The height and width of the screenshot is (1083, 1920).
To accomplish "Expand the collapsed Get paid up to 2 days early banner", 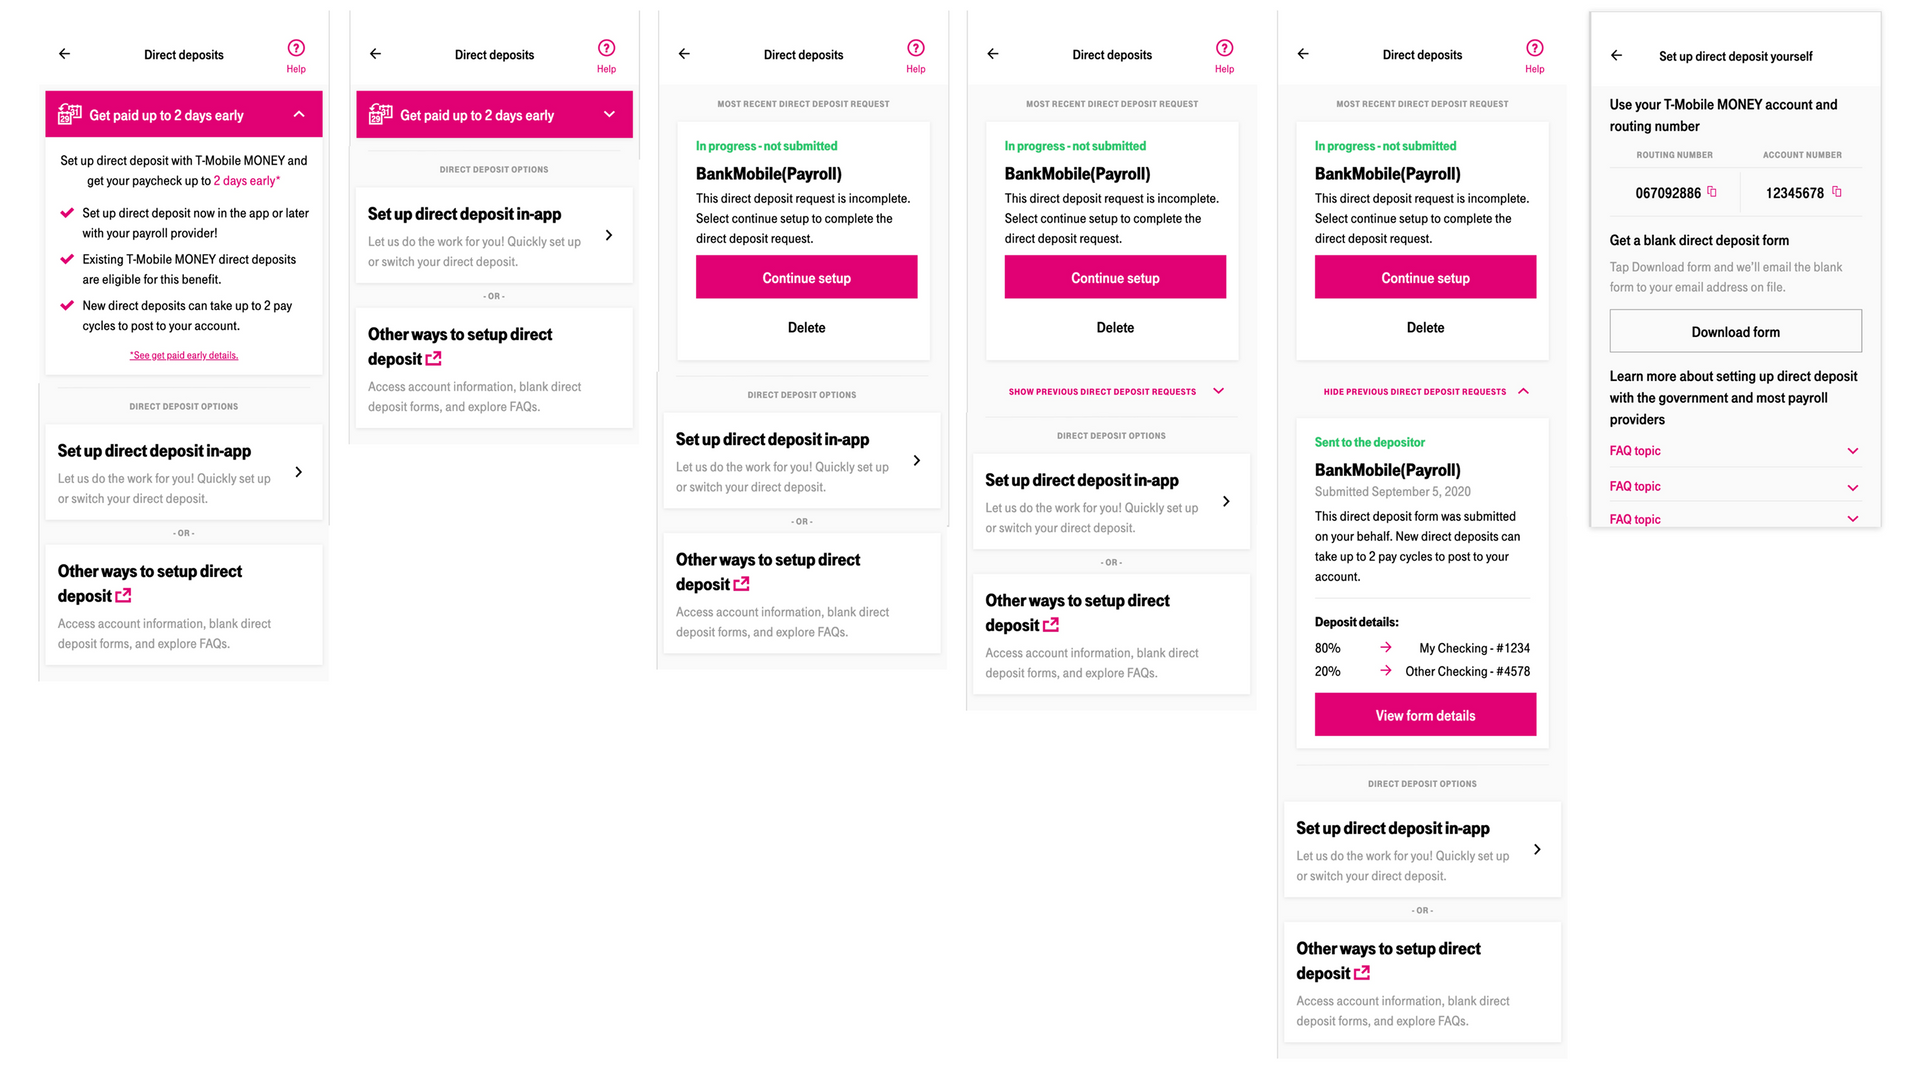I will tap(609, 115).
